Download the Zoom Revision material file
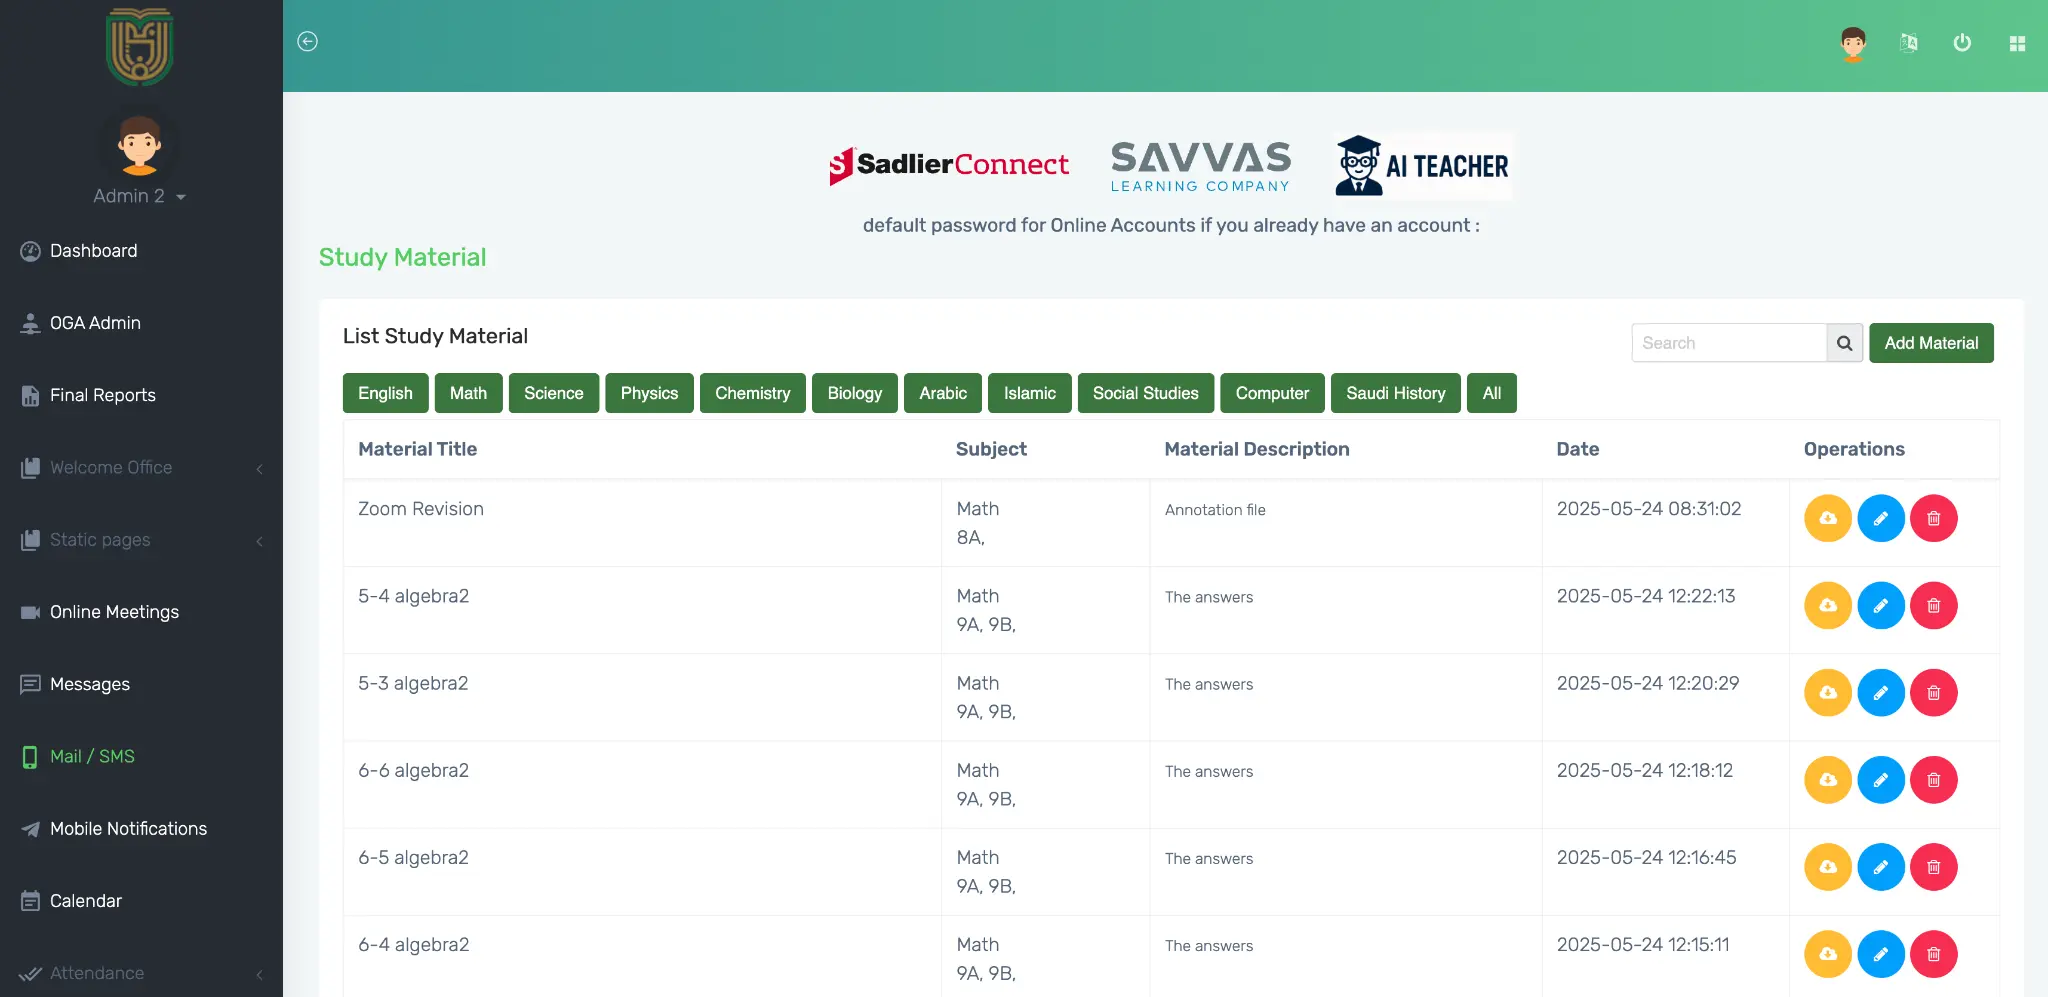 1827,518
